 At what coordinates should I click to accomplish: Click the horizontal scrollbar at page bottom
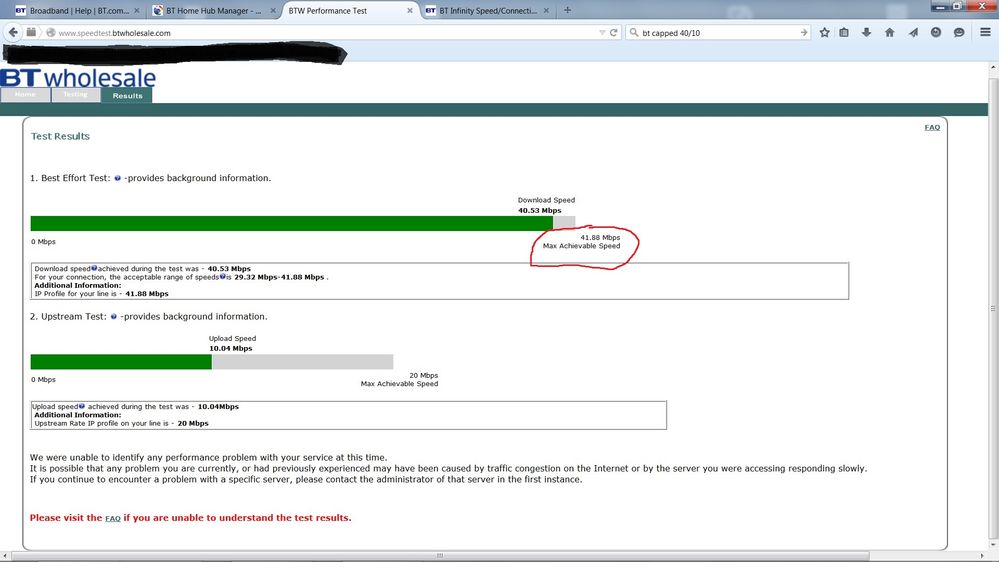click(x=440, y=556)
